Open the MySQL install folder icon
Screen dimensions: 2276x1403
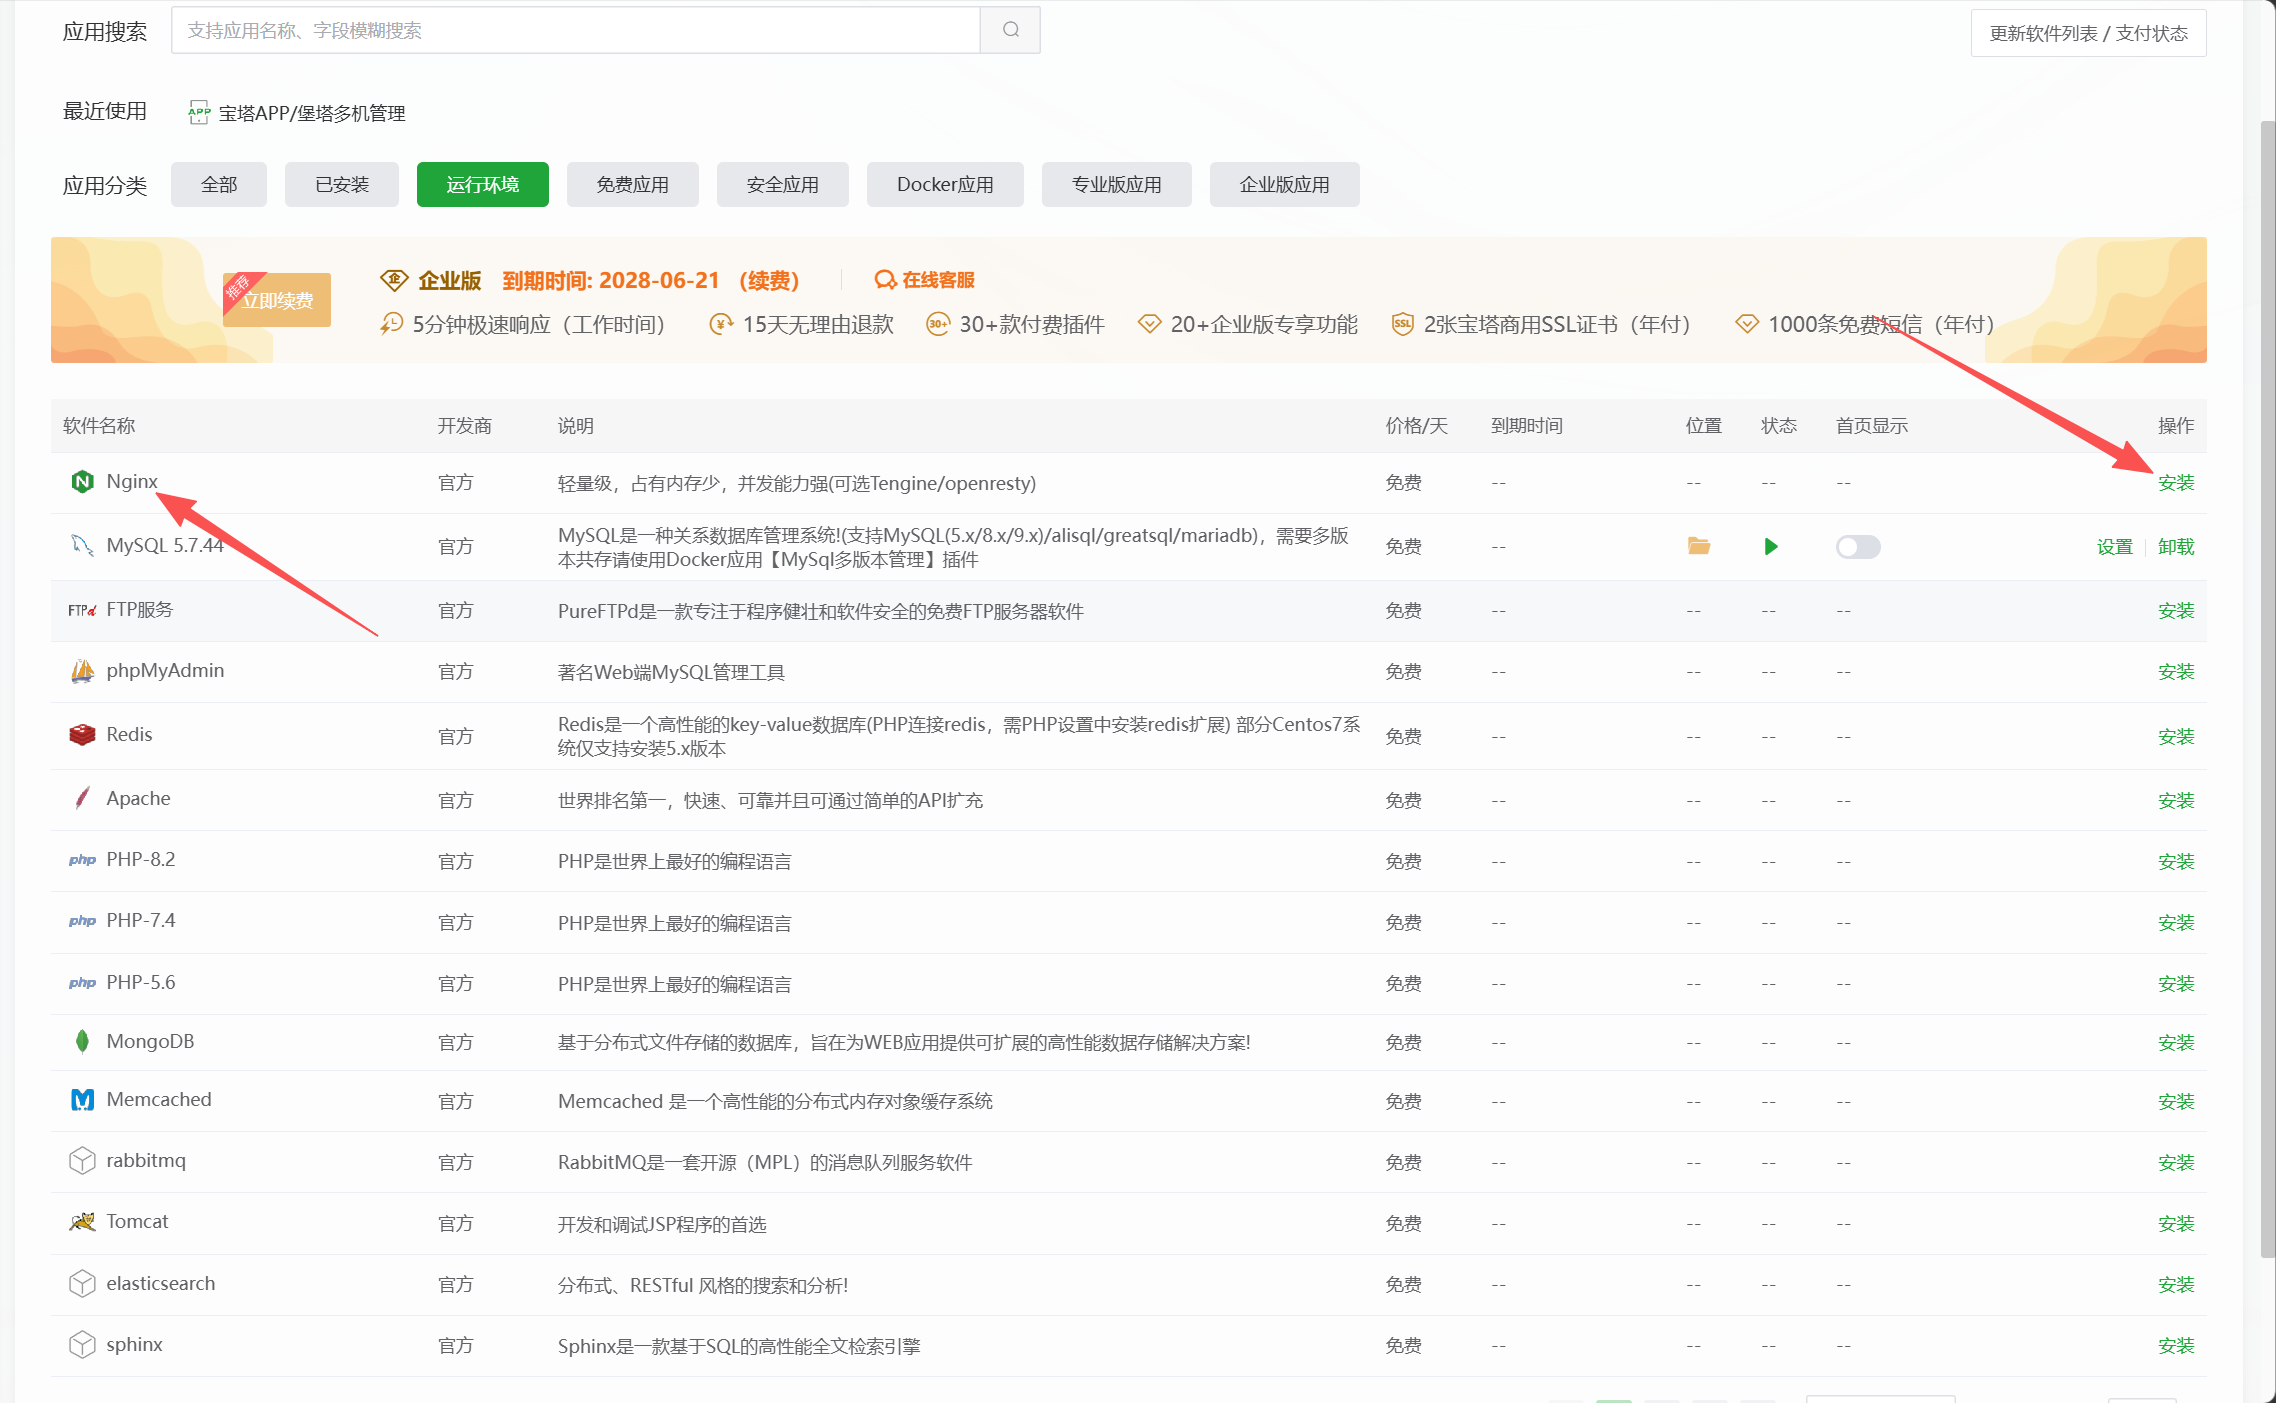[x=1698, y=546]
